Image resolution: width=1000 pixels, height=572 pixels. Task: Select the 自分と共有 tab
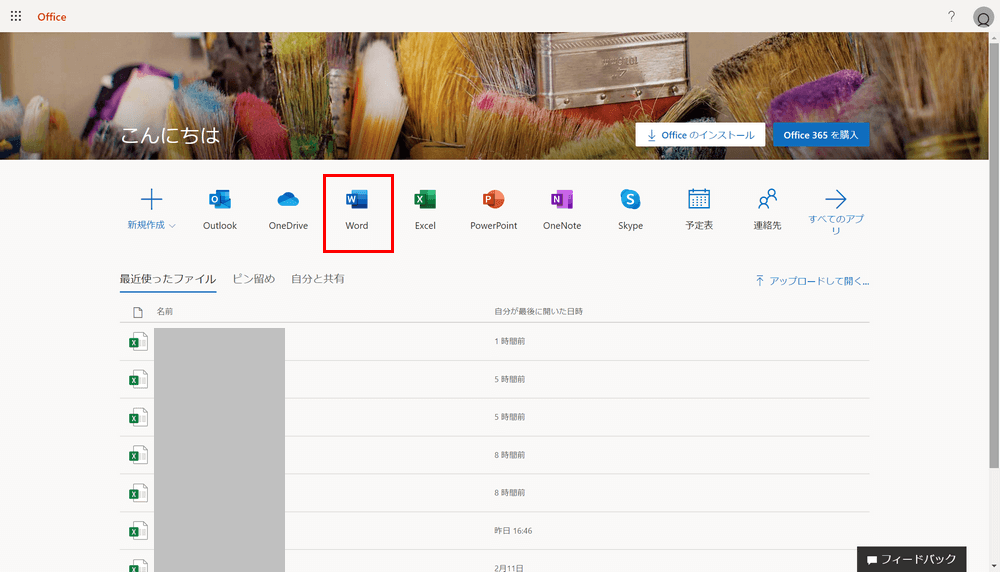pos(317,279)
